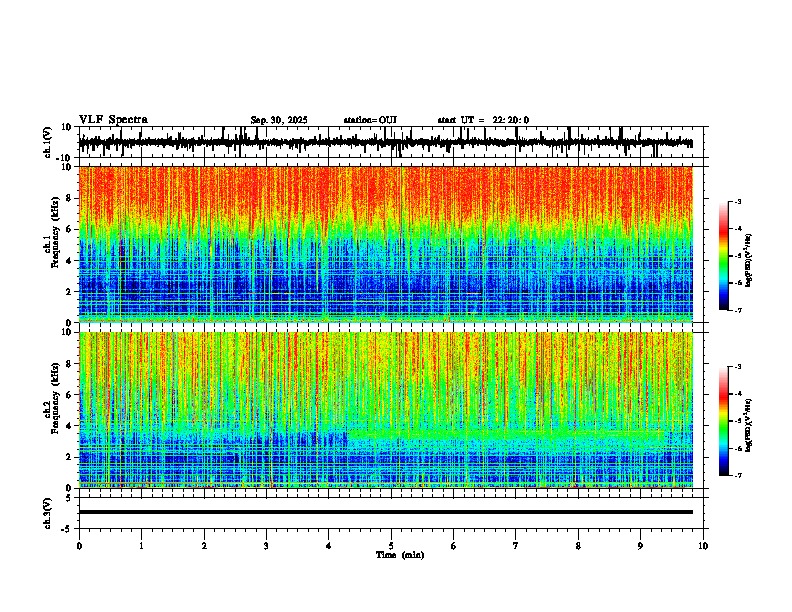Click the ch.1(V) axis label
The width and height of the screenshot is (792, 612).
pos(48,142)
